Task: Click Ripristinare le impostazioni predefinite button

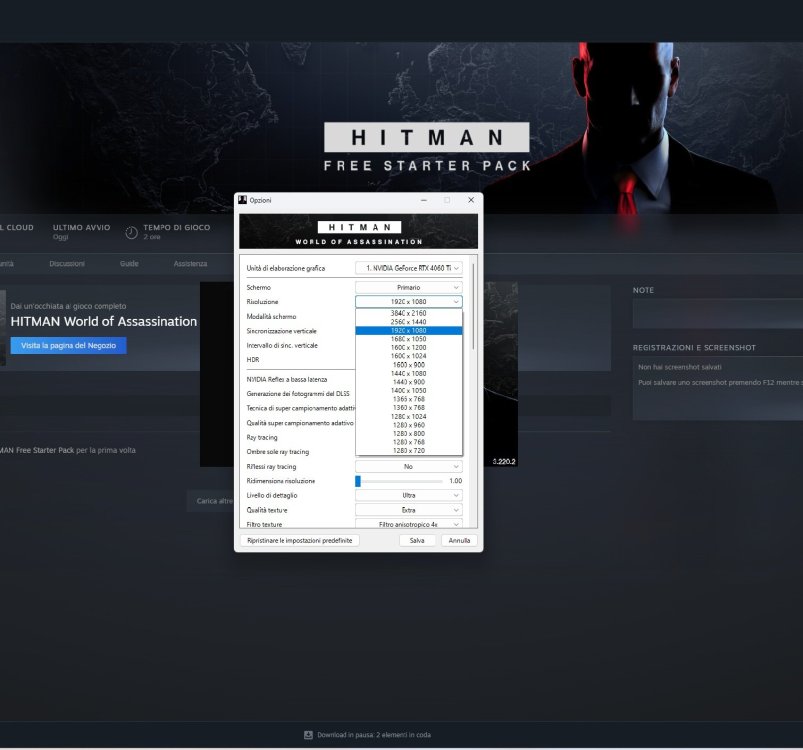Action: pyautogui.click(x=300, y=540)
